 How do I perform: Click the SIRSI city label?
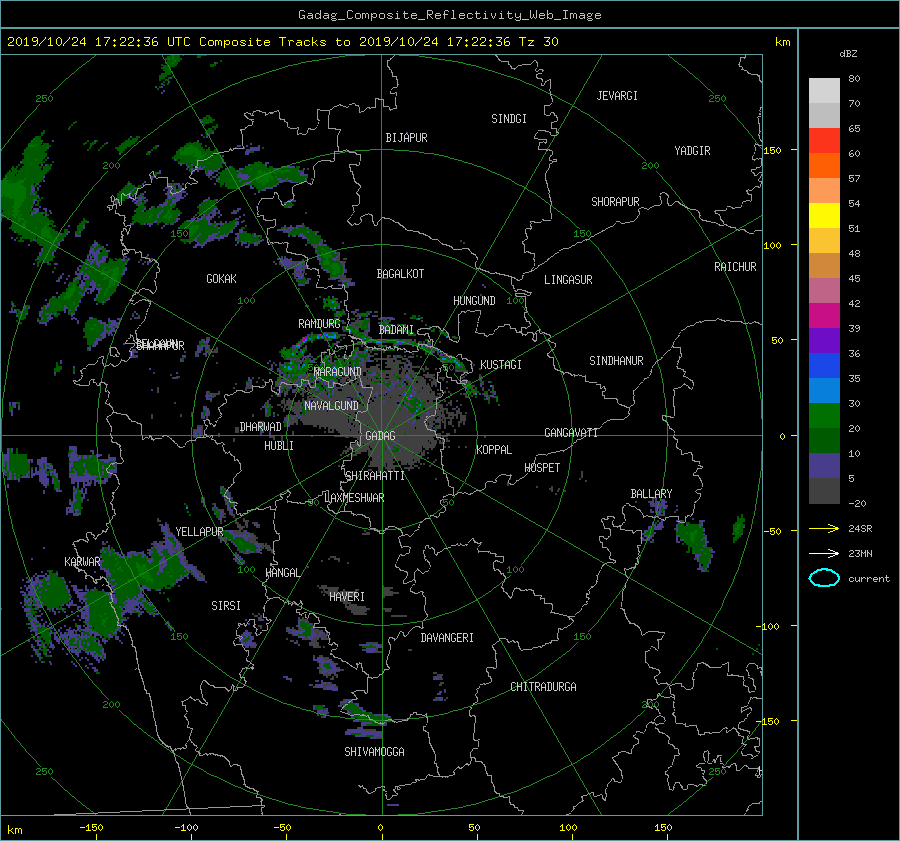point(226,606)
